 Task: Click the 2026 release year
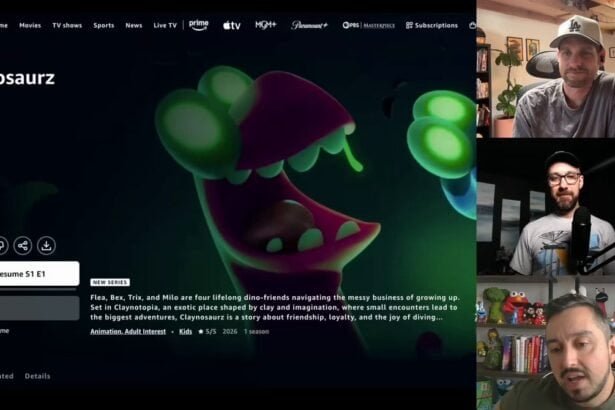230,332
